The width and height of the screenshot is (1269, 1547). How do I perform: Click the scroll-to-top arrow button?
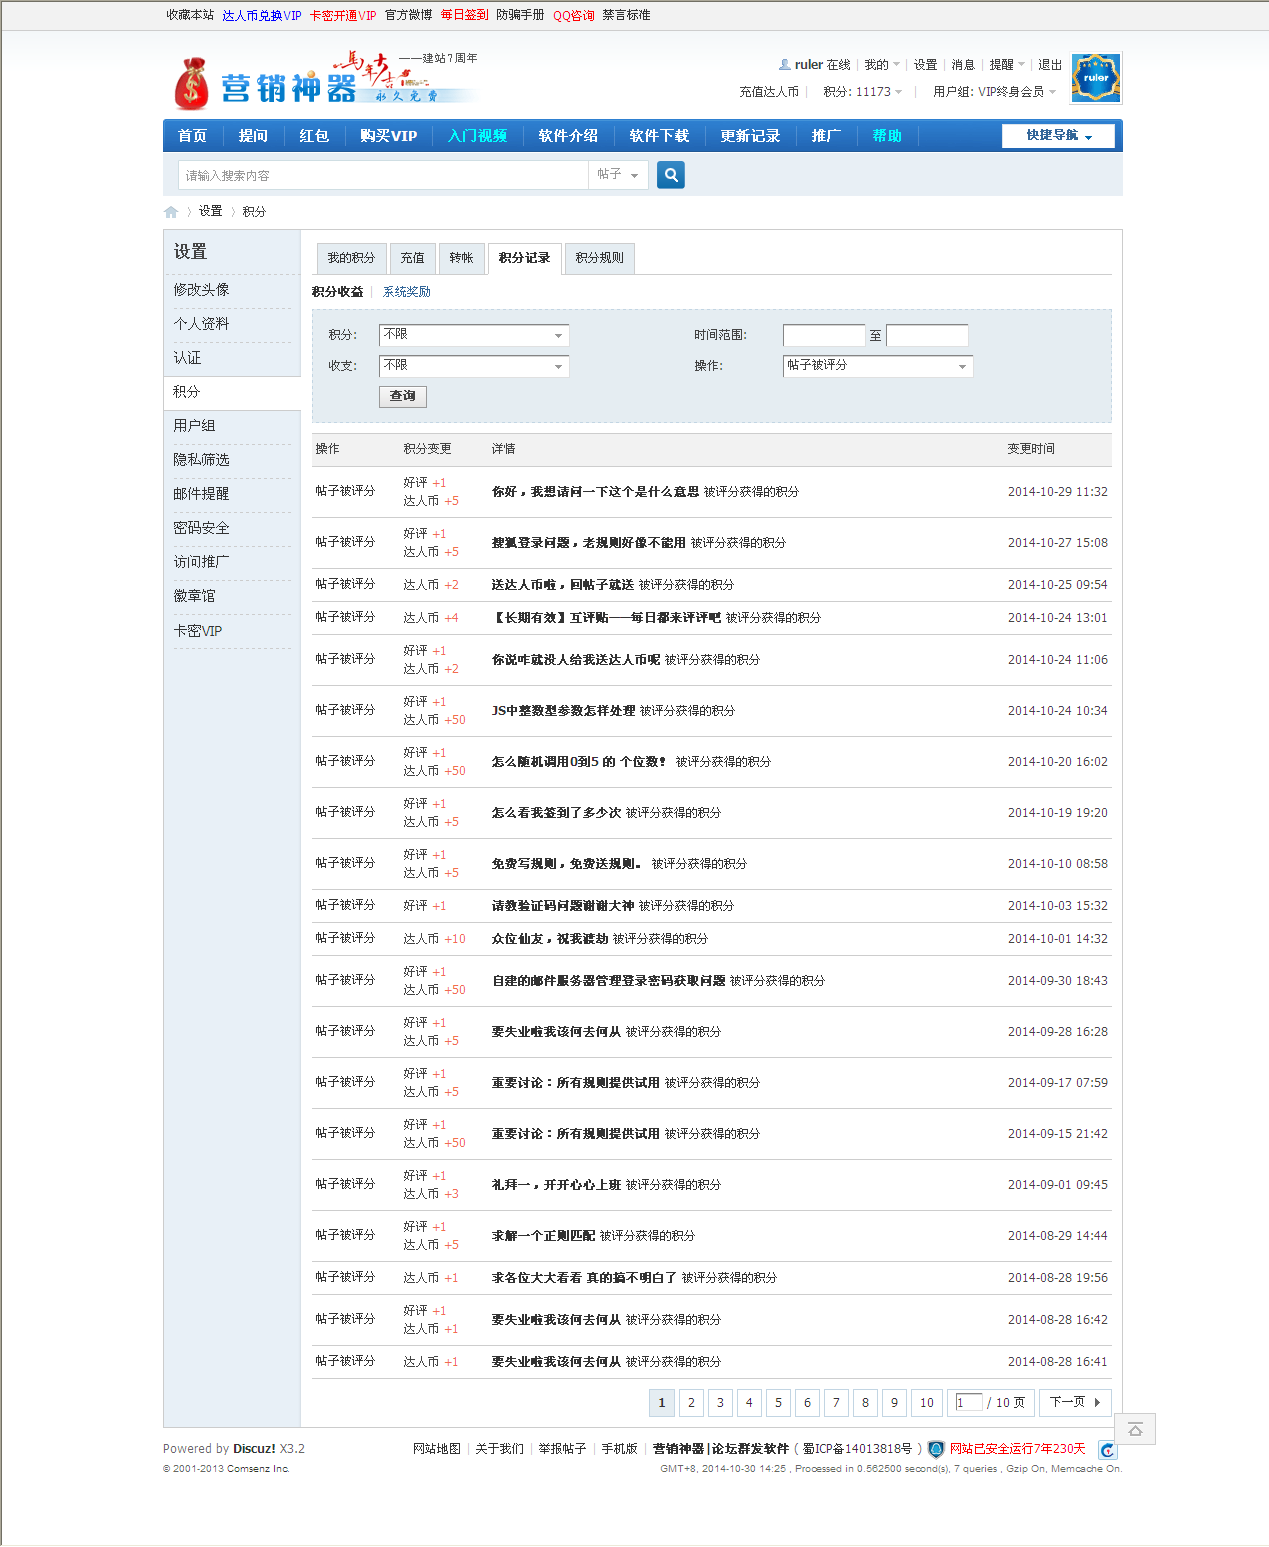coord(1135,1429)
